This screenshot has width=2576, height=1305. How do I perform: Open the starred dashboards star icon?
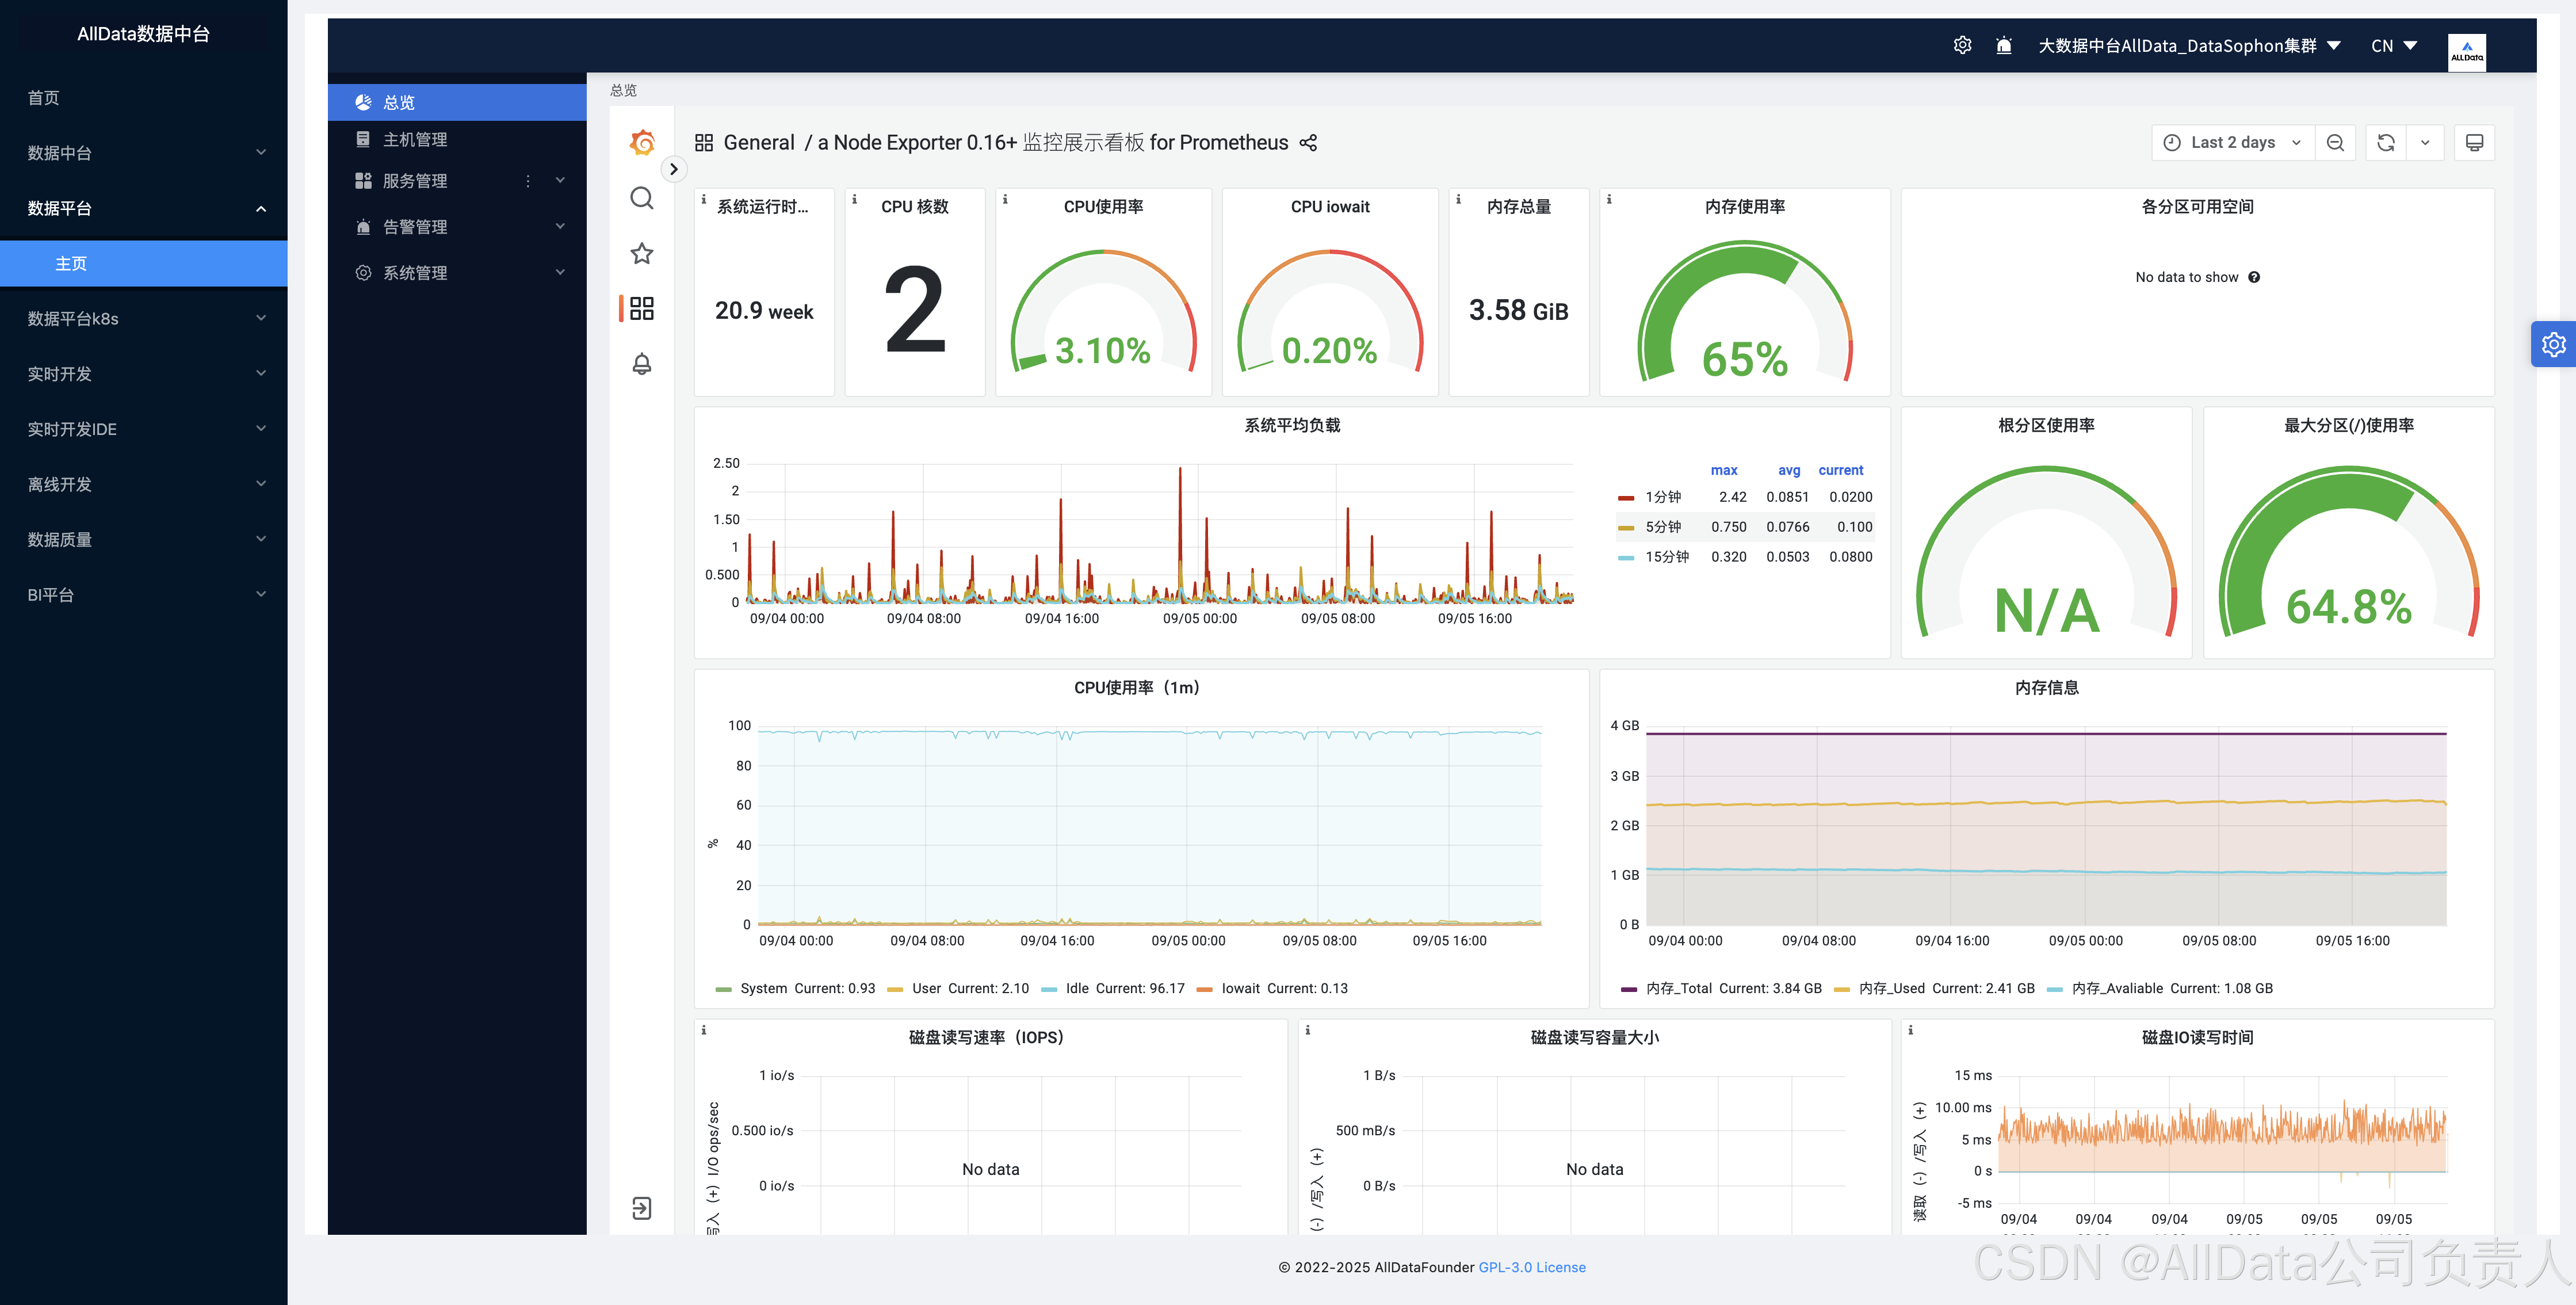642,253
